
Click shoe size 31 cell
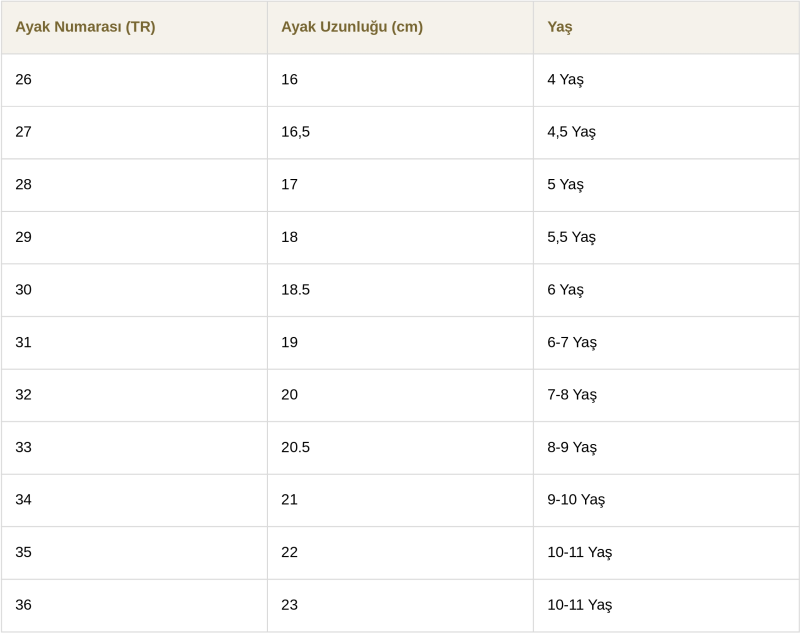pos(23,342)
